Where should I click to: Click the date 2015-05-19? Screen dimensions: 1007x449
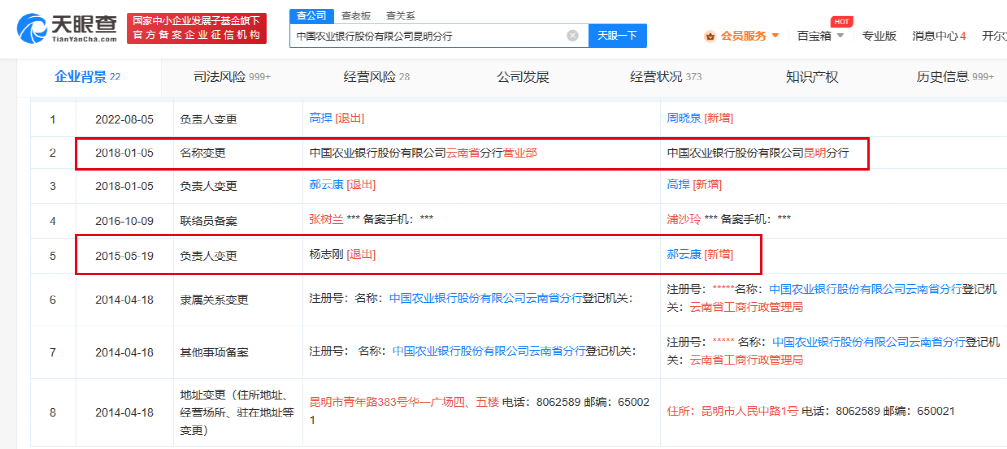pos(125,256)
